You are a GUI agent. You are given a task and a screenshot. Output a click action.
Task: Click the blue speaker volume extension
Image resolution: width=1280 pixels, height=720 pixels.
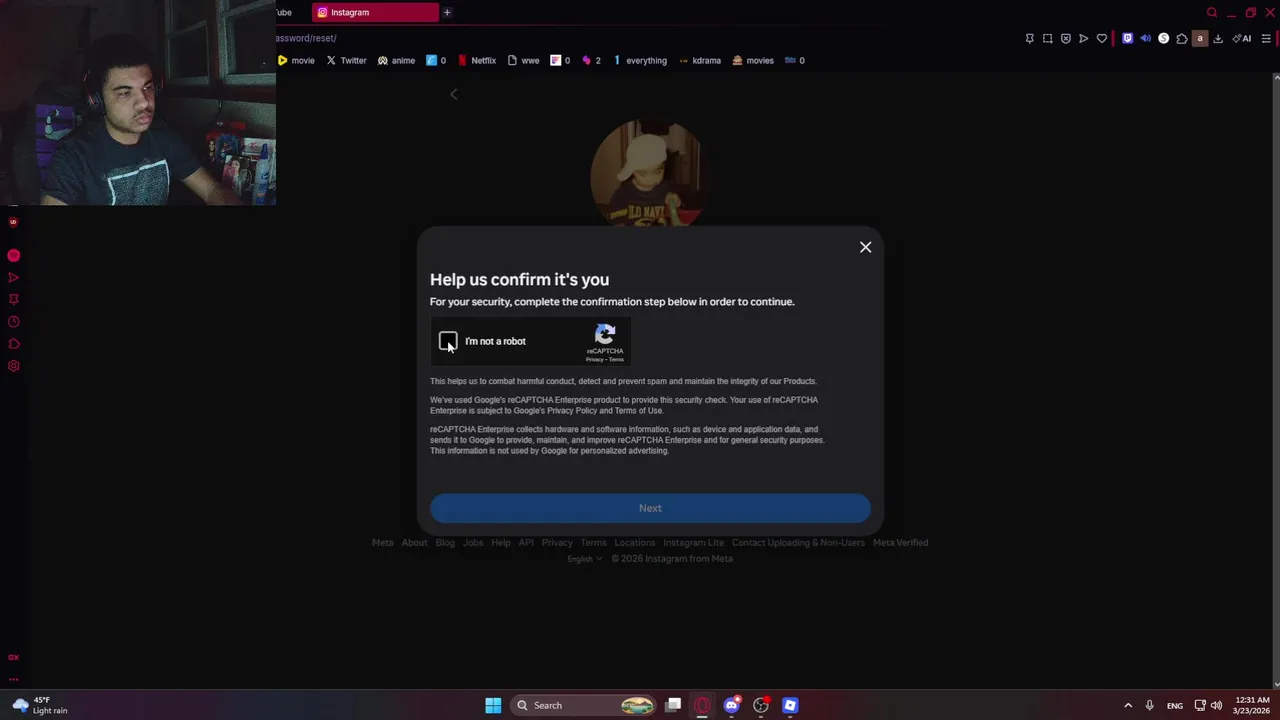pyautogui.click(x=1145, y=38)
